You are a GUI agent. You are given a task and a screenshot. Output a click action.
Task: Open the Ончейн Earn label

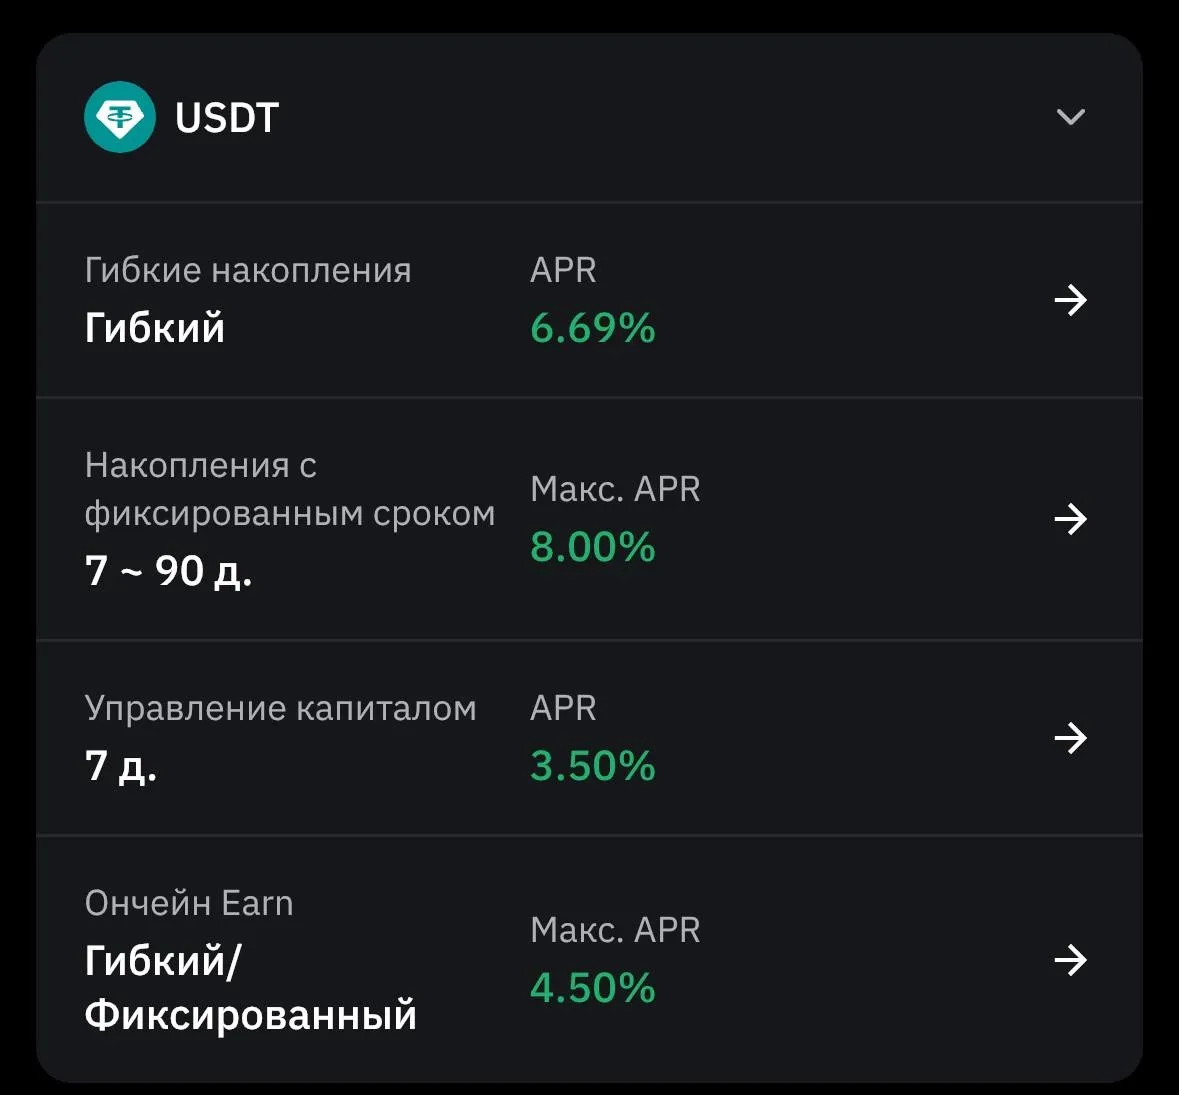[x=189, y=903]
